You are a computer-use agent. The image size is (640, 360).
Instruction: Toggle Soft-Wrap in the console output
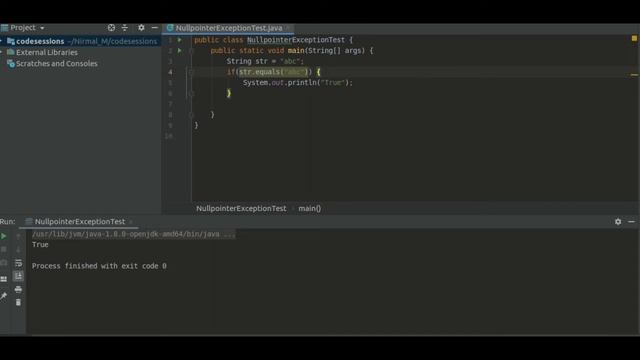click(18, 263)
